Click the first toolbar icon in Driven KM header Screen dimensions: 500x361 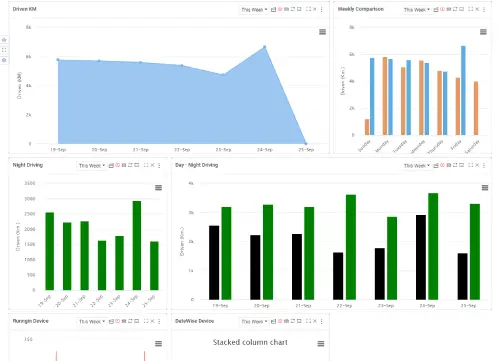coord(273,10)
